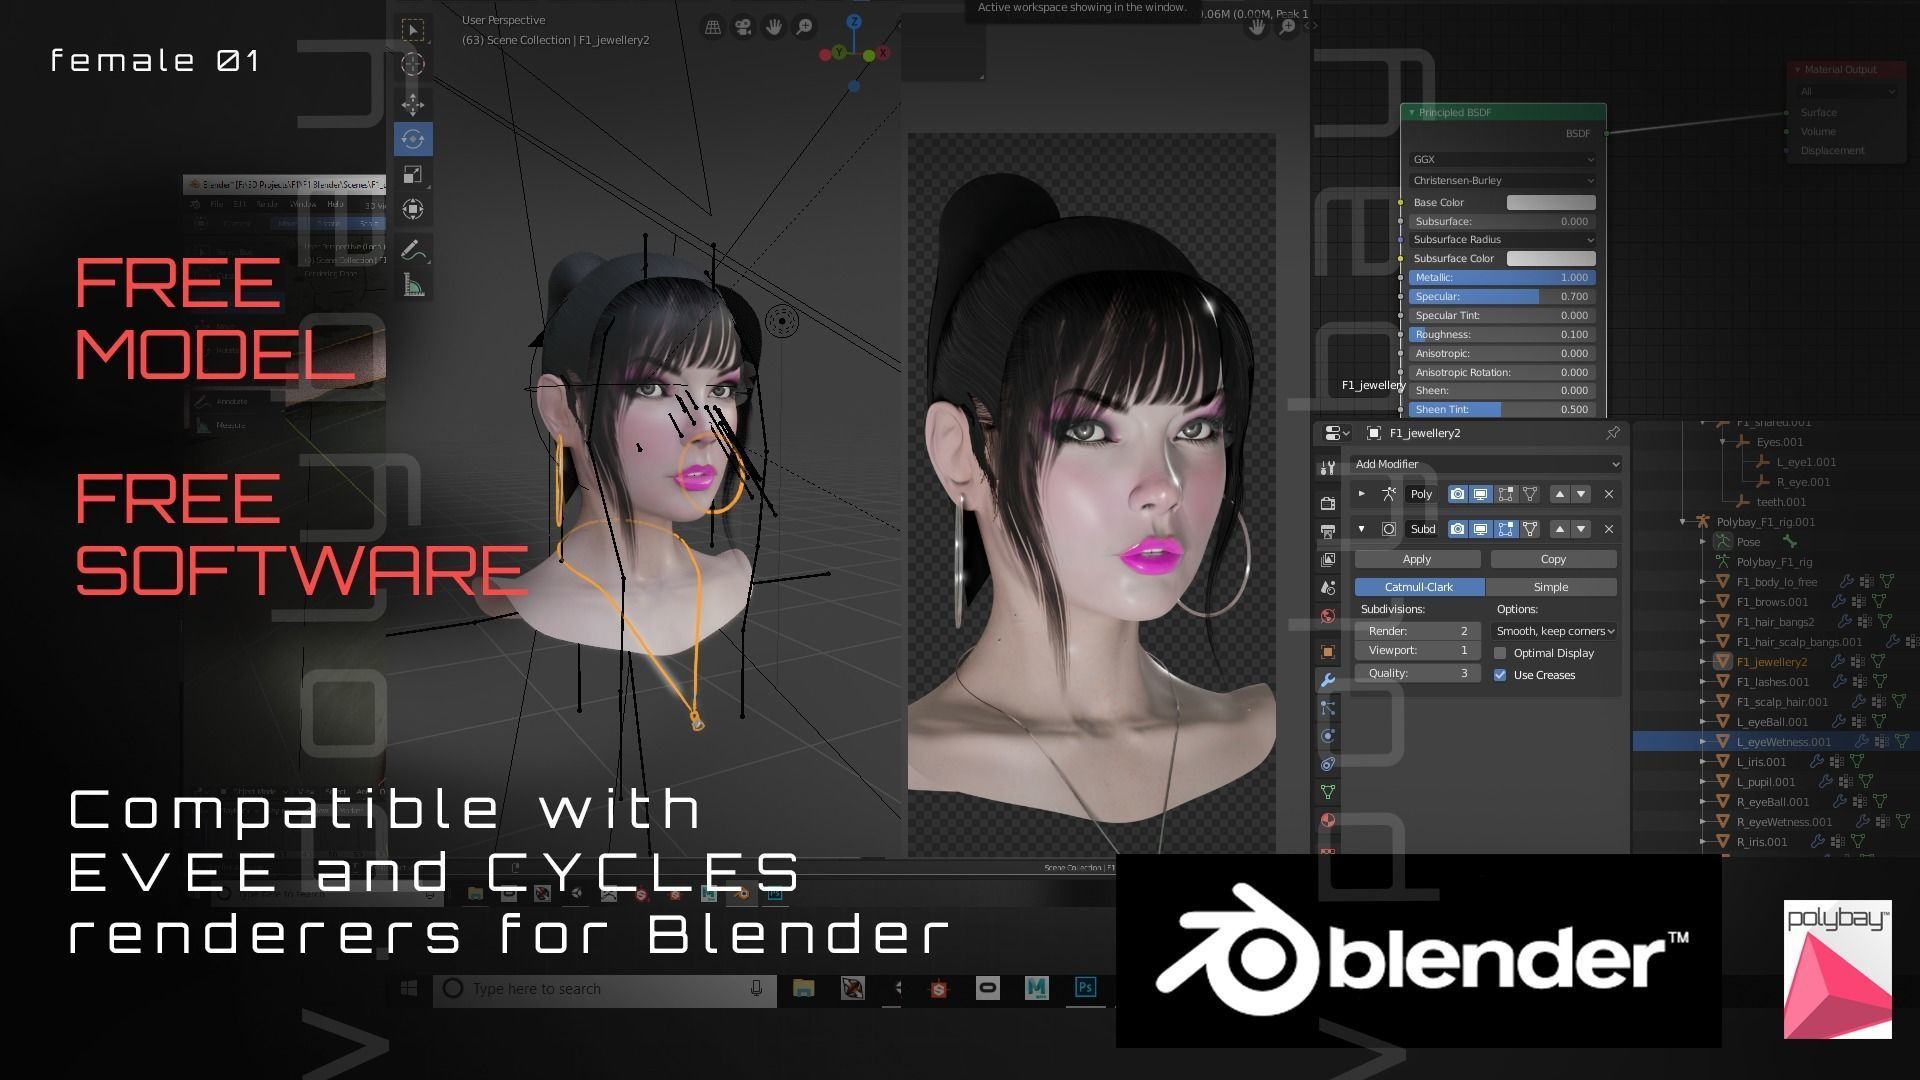Toggle edit mode display of Poly modifier
1920x1080 pixels.
(x=1505, y=494)
